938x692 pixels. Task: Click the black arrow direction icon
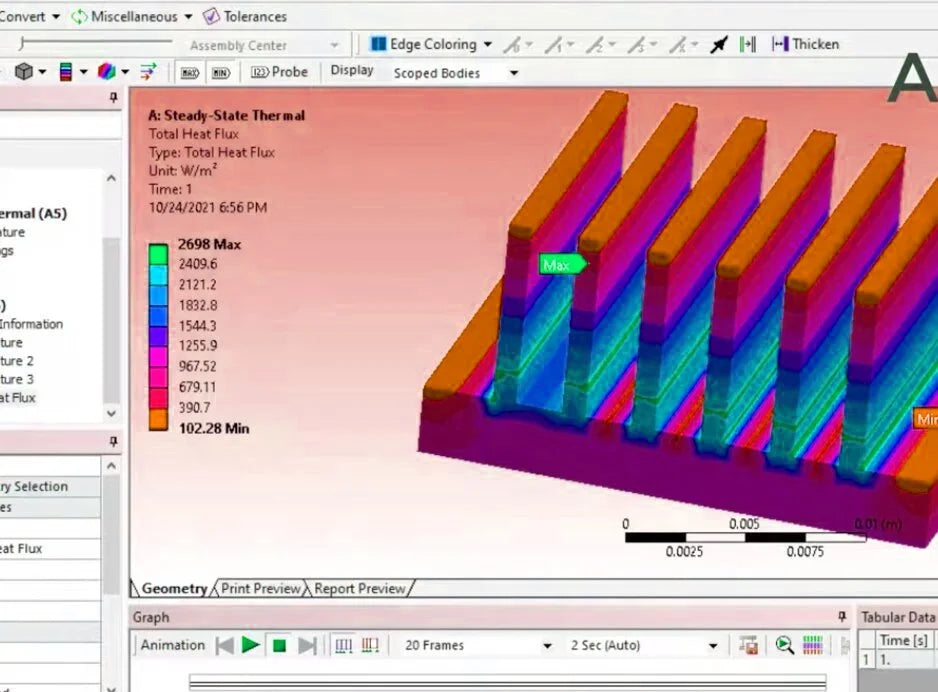pos(718,44)
